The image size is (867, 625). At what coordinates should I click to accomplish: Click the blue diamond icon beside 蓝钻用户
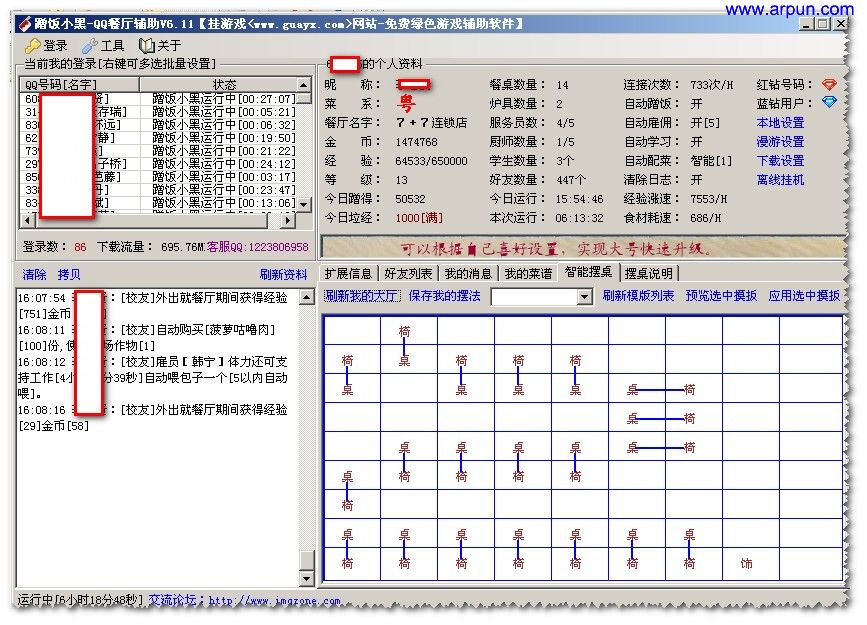tap(829, 102)
